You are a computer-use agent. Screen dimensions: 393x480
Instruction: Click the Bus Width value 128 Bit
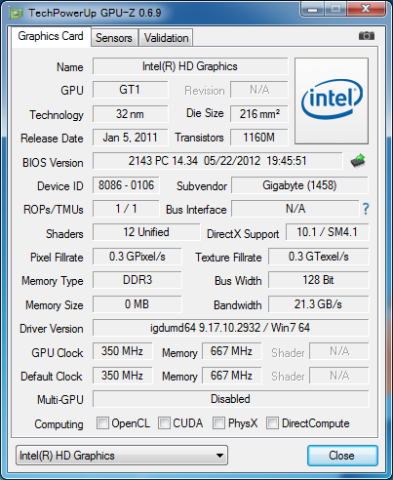click(x=319, y=280)
